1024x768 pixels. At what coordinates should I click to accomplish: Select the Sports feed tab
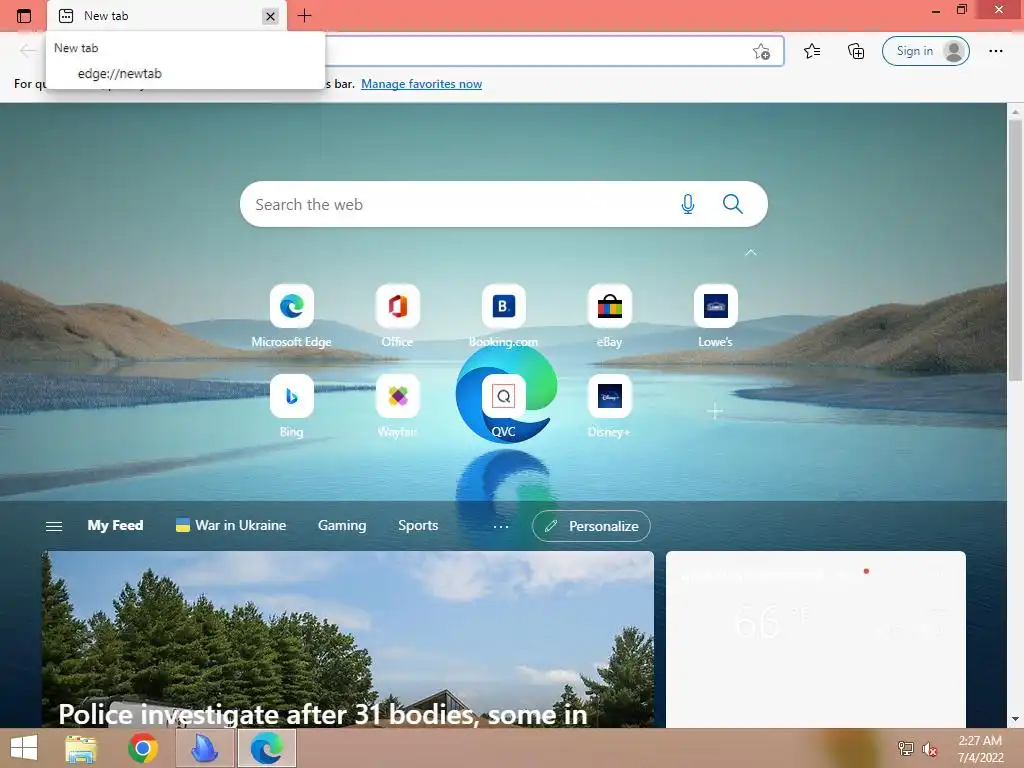pos(418,526)
